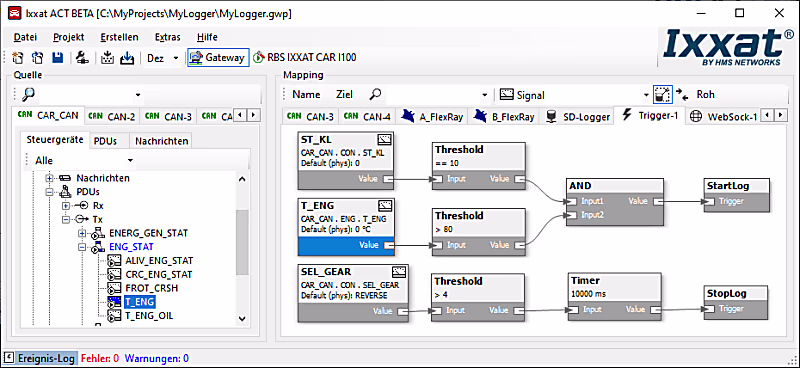This screenshot has width=800, height=368.
Task: Expand the Nachrichten tree node
Action: (x=49, y=178)
